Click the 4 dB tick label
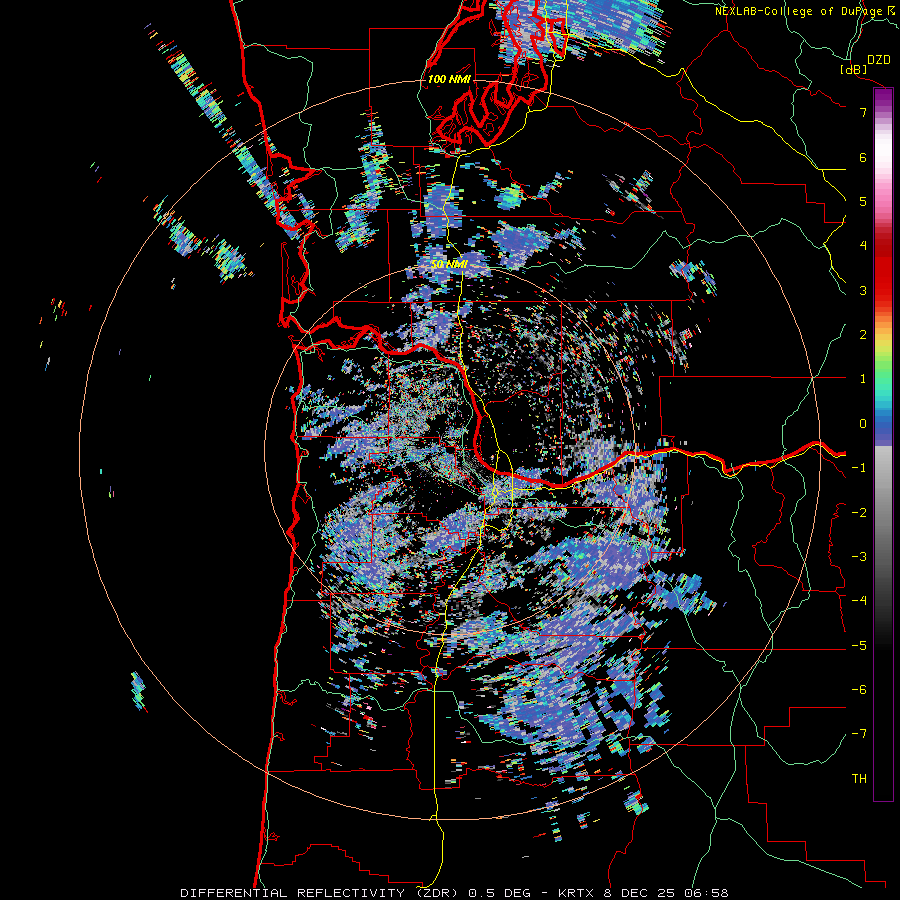The height and width of the screenshot is (900, 900). (x=863, y=246)
